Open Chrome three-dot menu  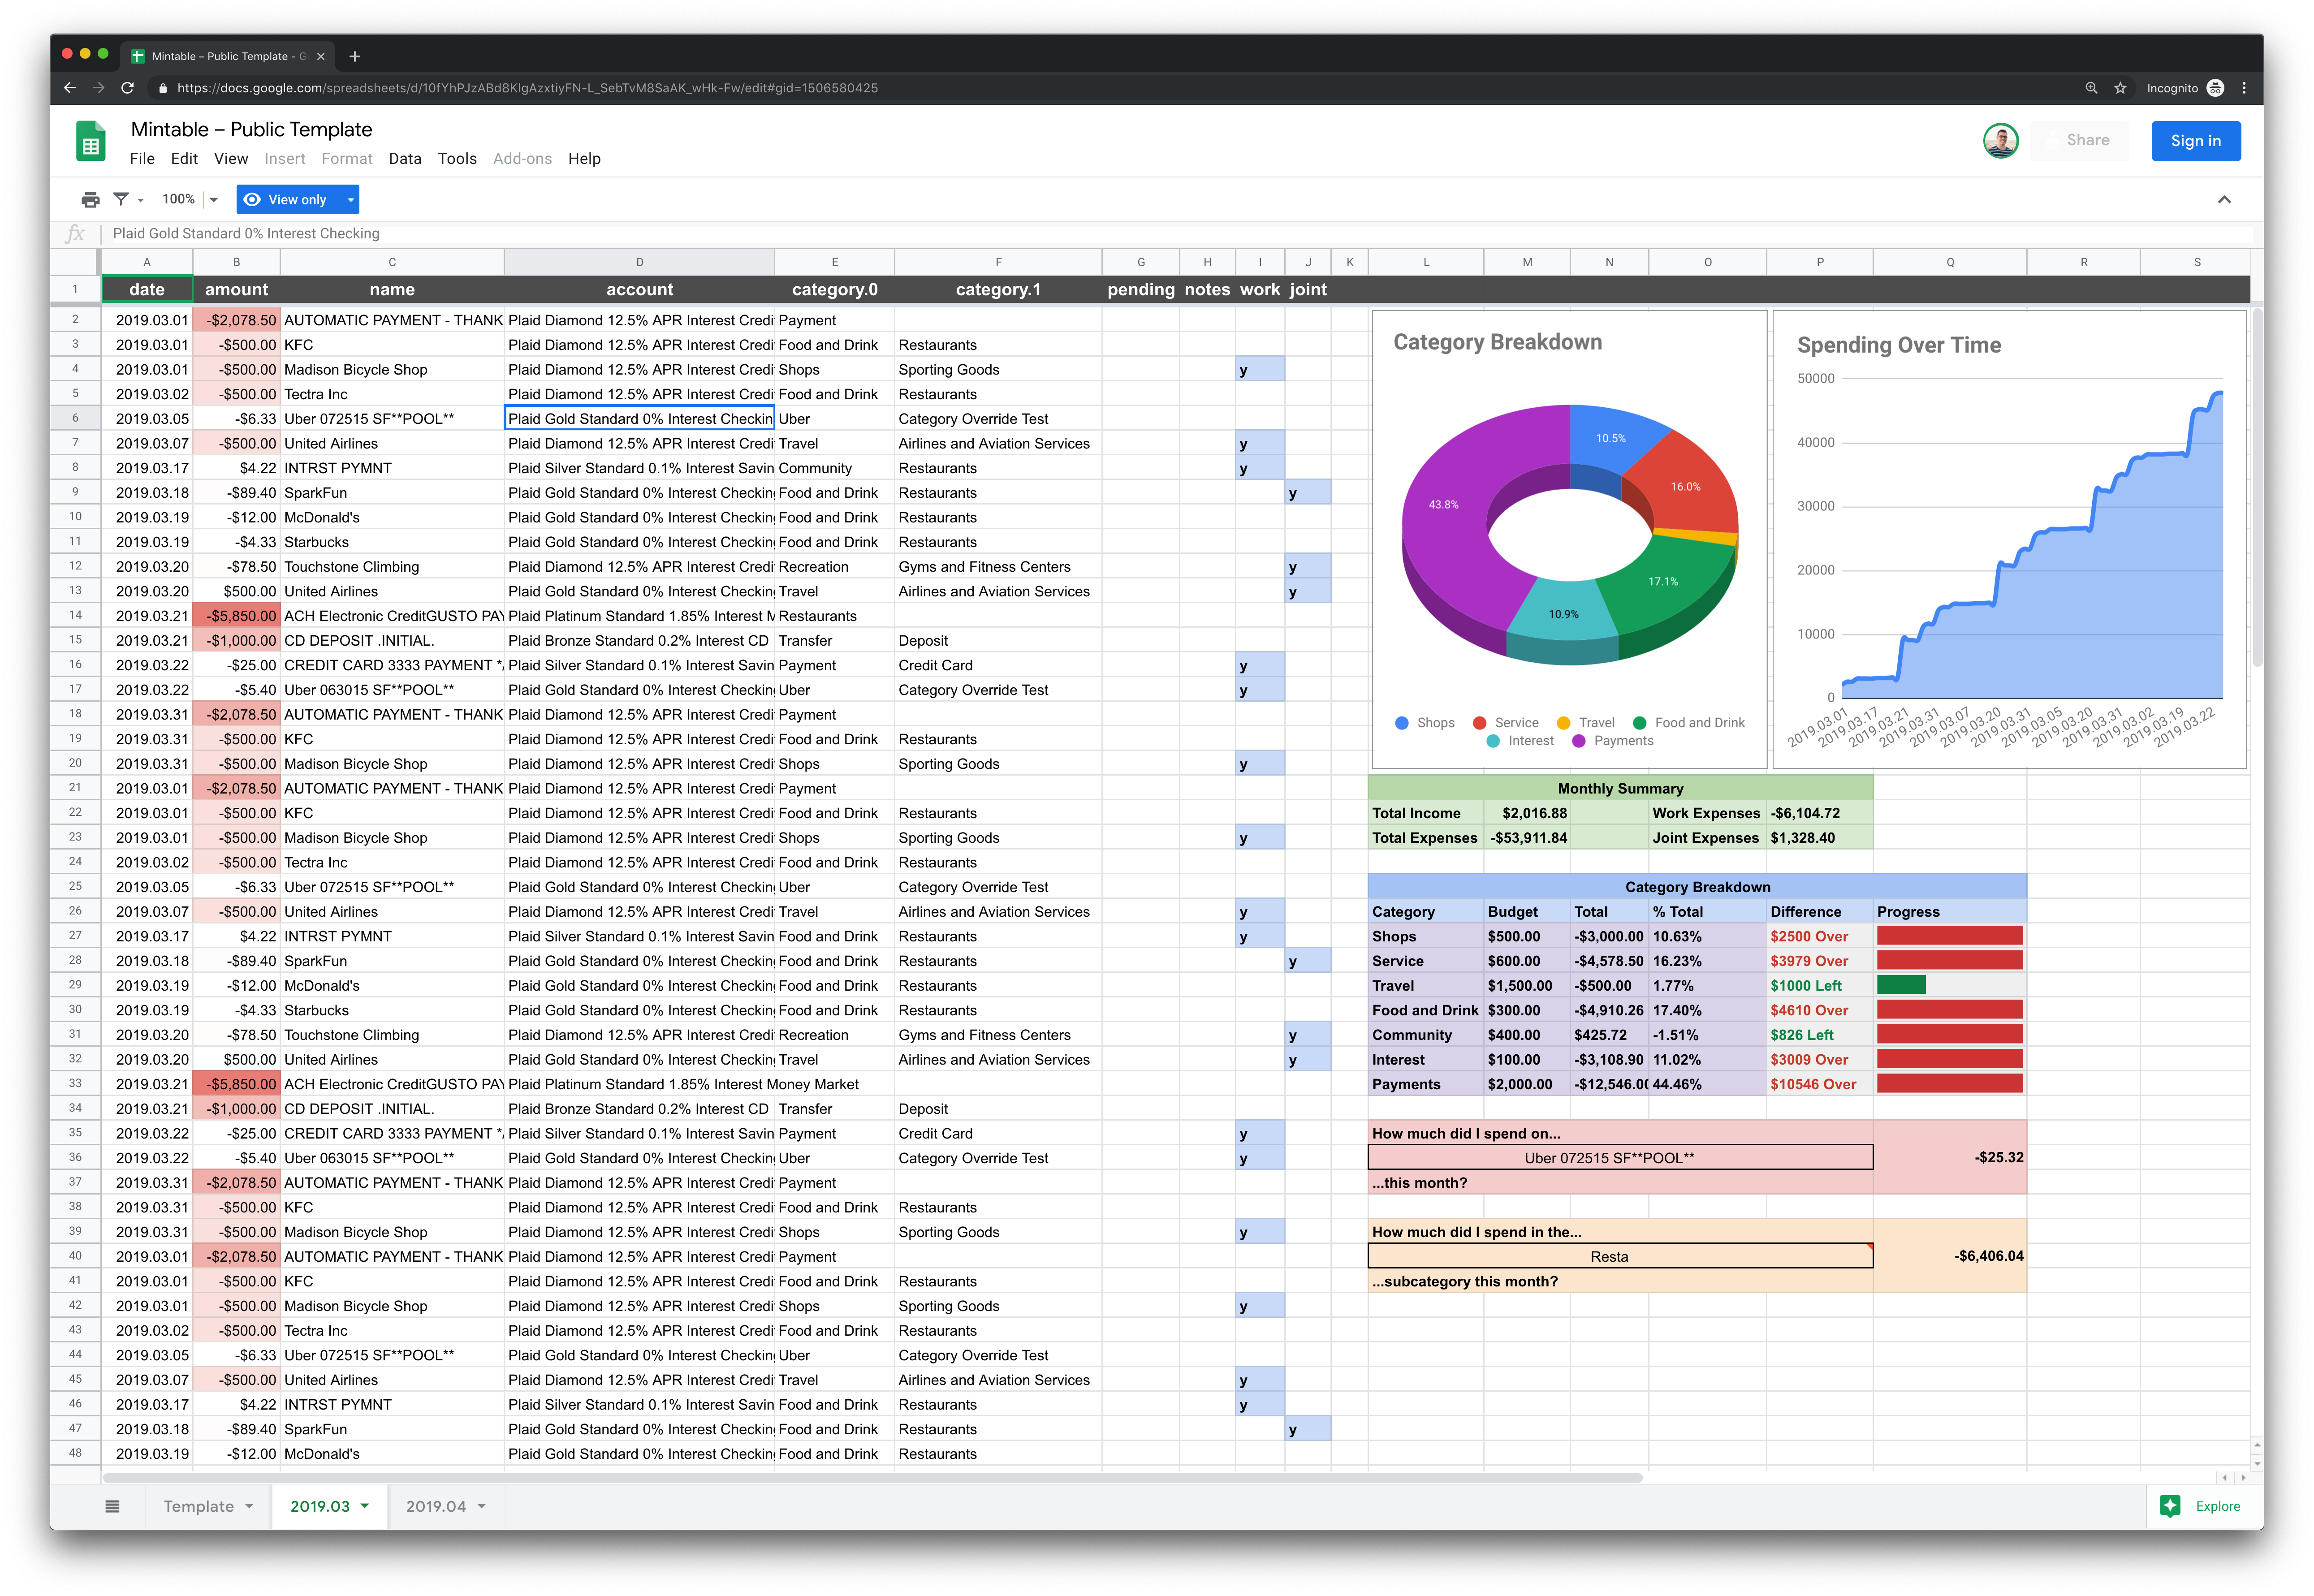(x=2244, y=88)
